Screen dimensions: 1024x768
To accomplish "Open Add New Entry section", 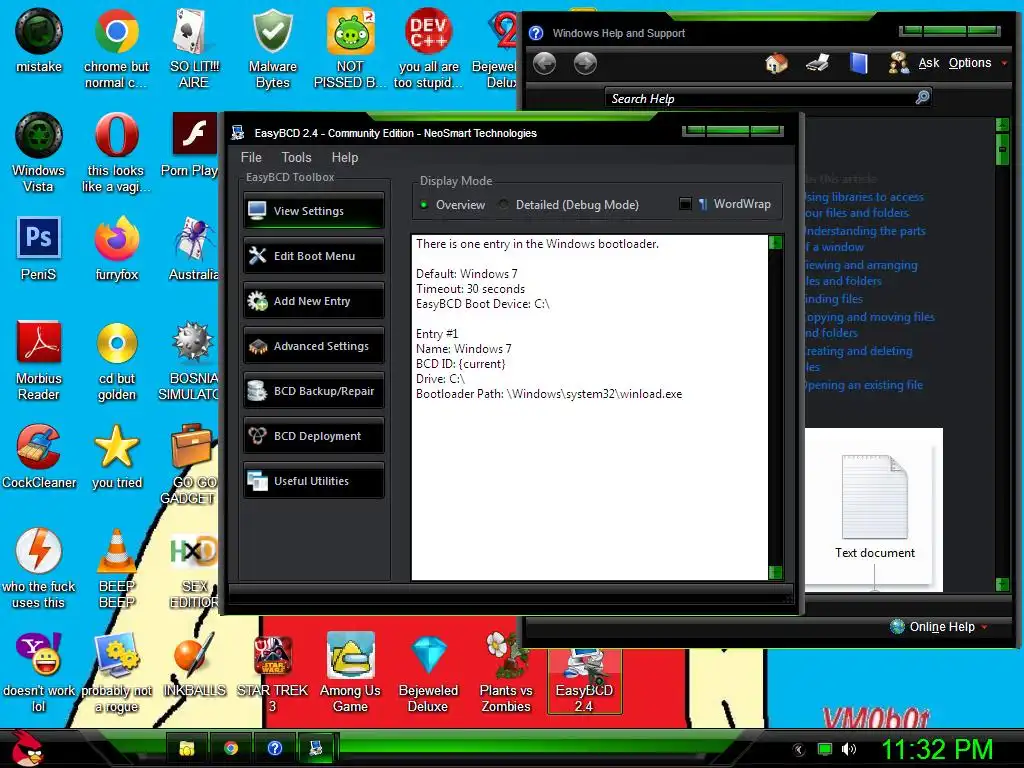I will 313,301.
